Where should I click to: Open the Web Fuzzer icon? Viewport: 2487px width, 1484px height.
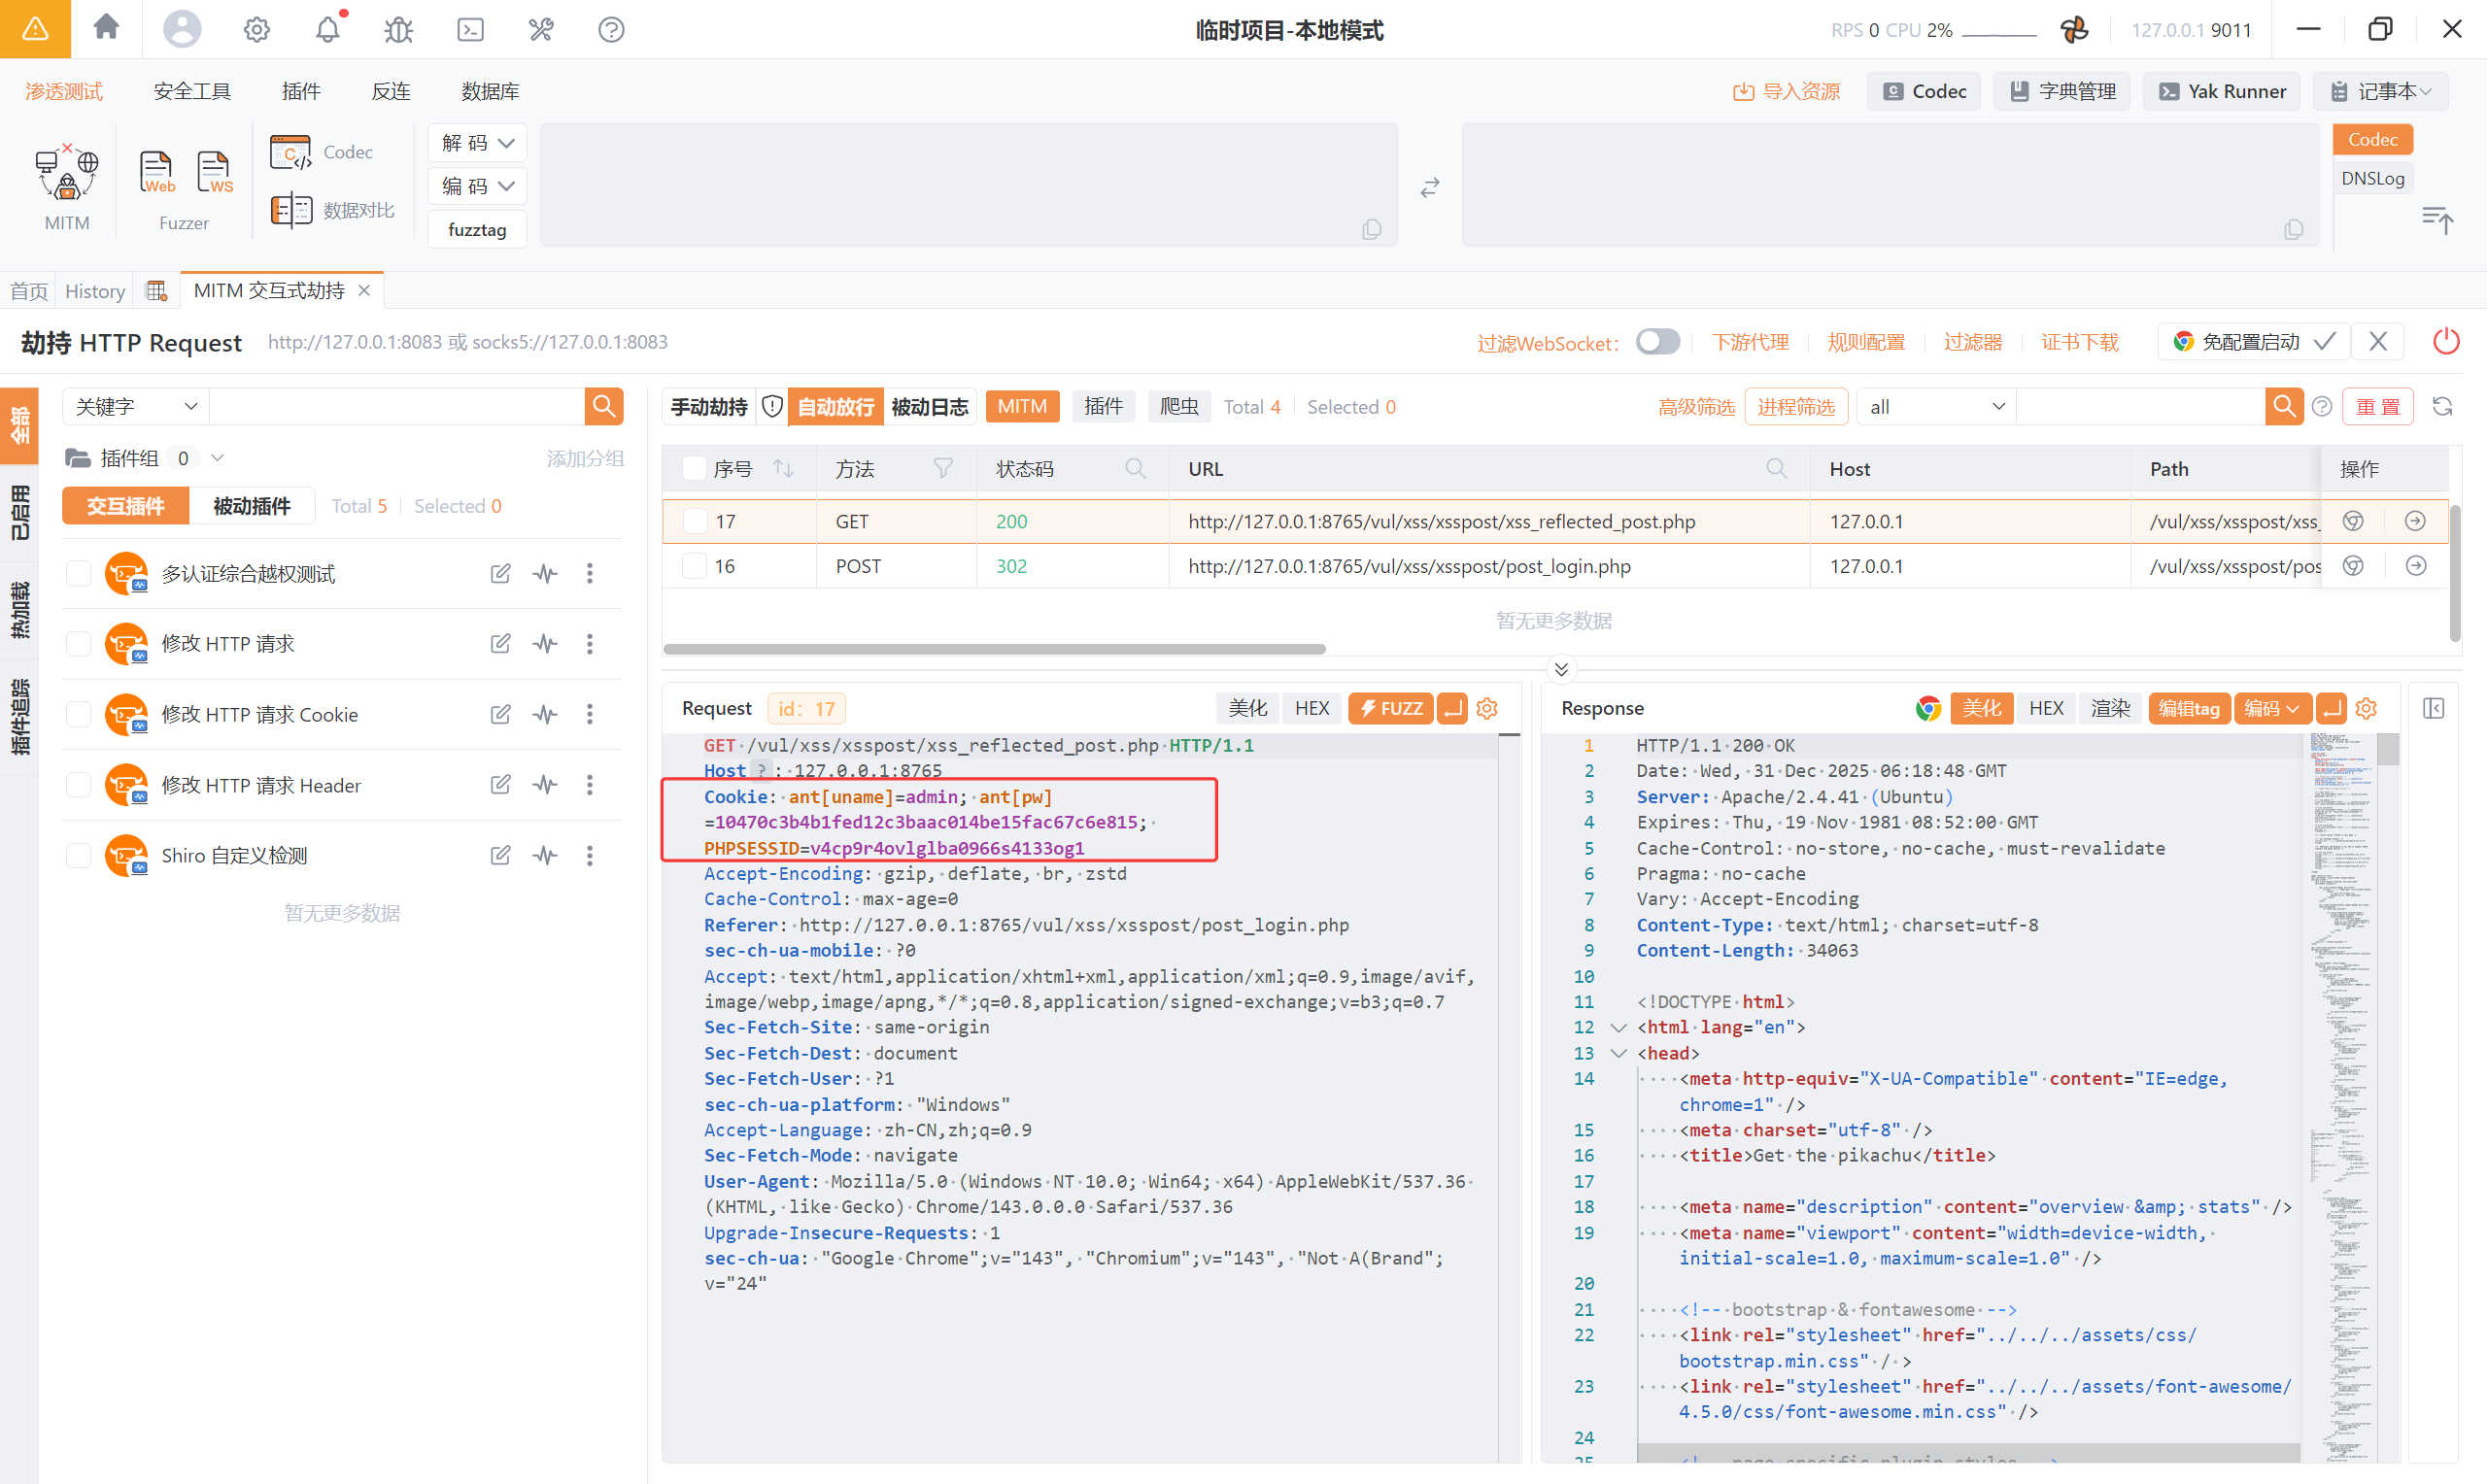157,172
